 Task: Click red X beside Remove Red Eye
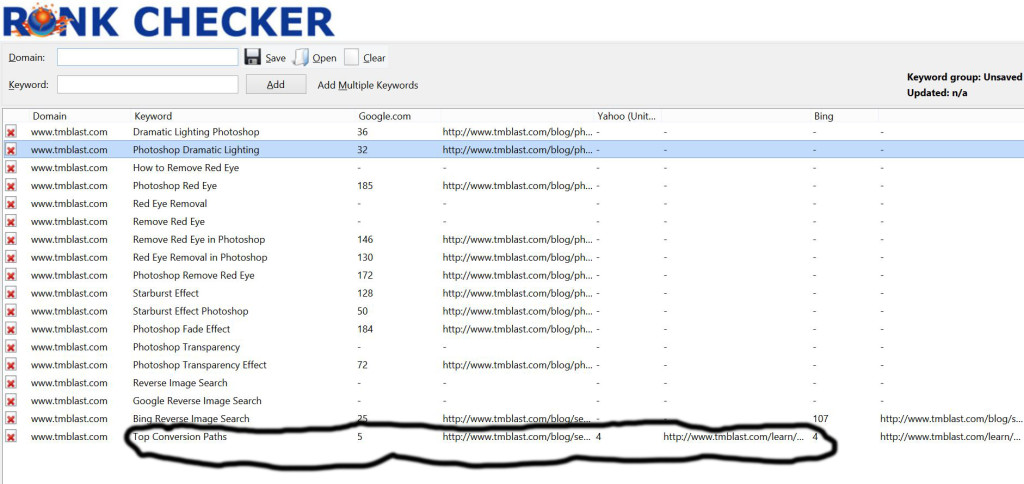click(10, 222)
